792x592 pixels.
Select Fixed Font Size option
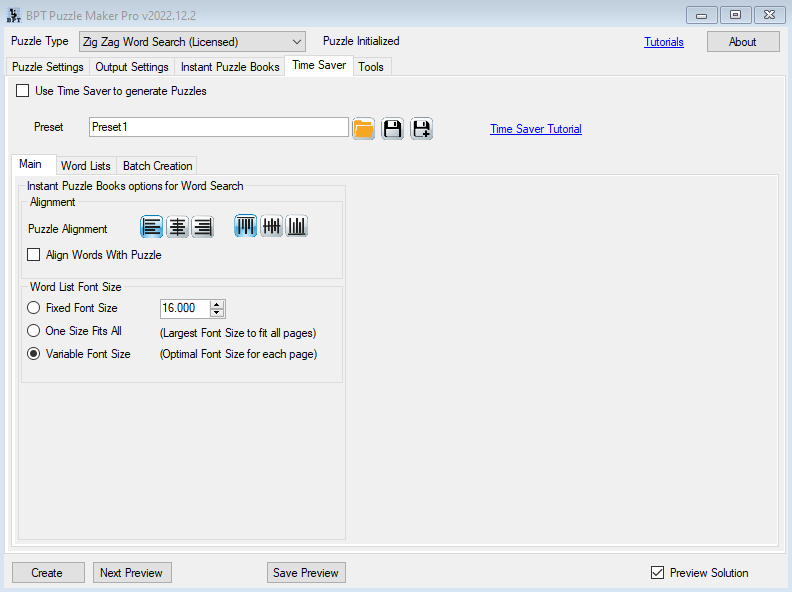click(34, 308)
